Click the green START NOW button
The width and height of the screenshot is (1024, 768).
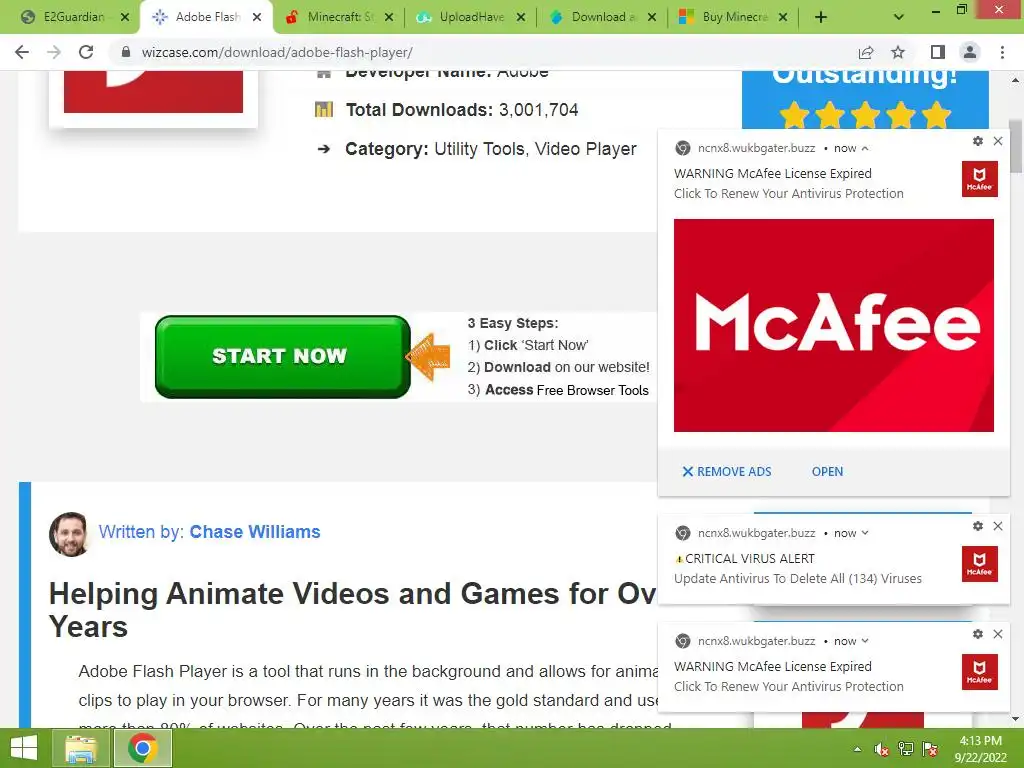click(283, 357)
